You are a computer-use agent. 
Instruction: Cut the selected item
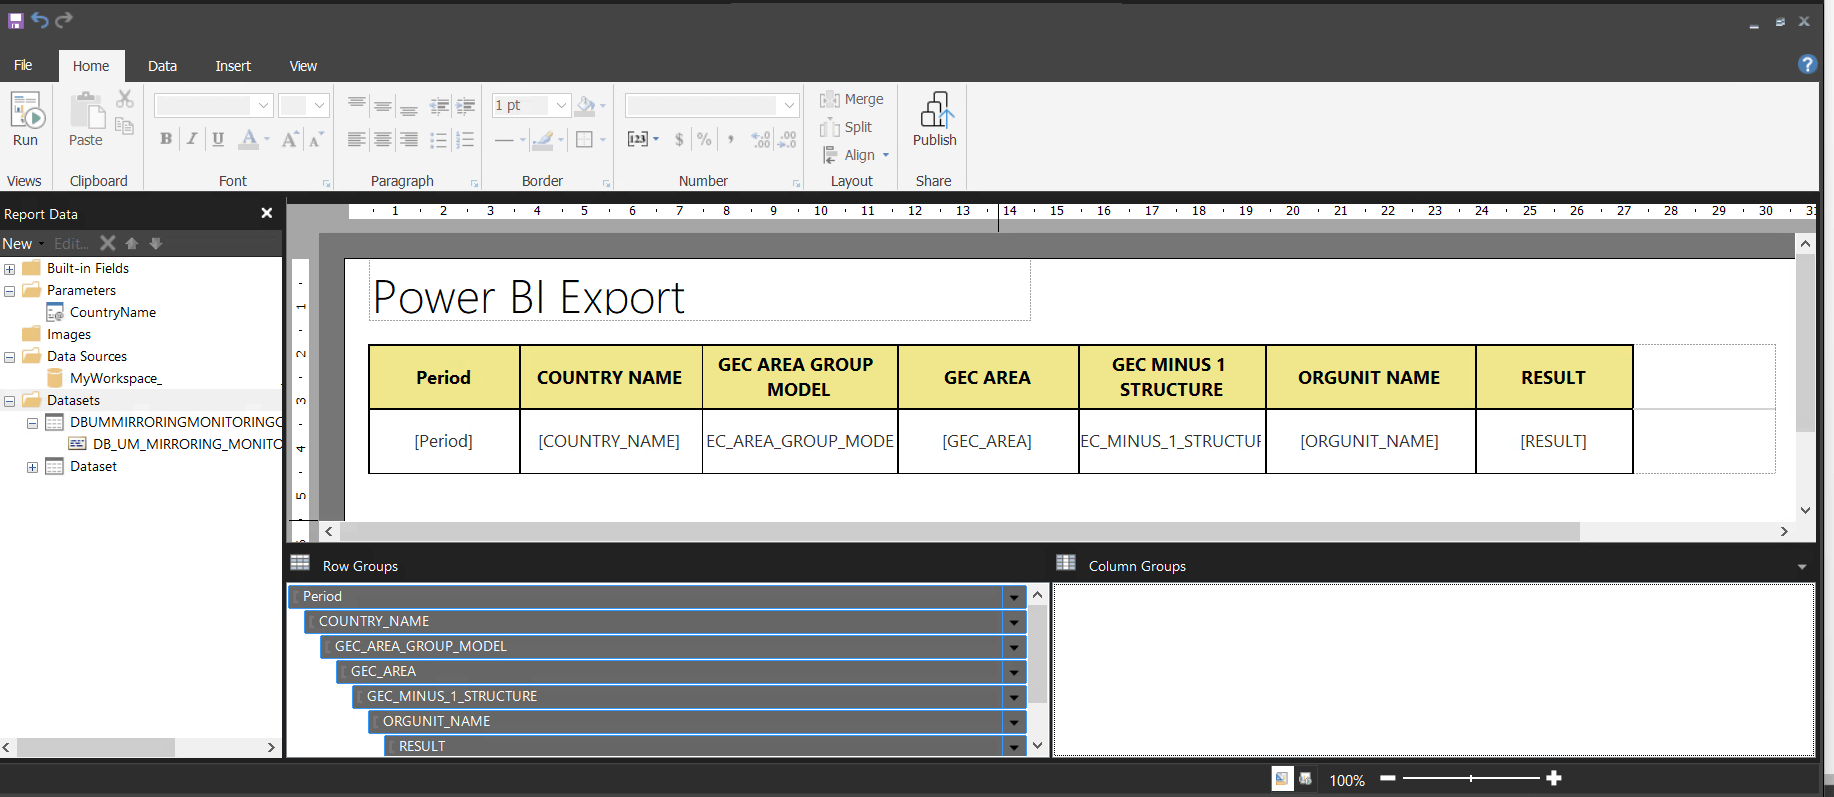[x=124, y=99]
